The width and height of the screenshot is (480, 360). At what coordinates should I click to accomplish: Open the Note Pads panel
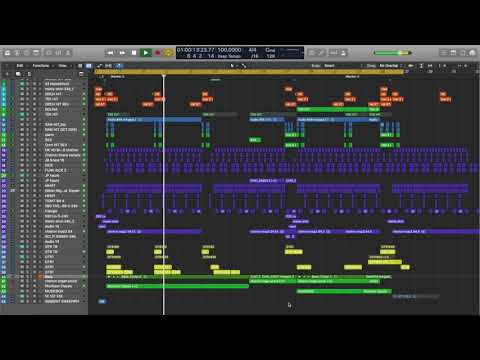click(453, 53)
